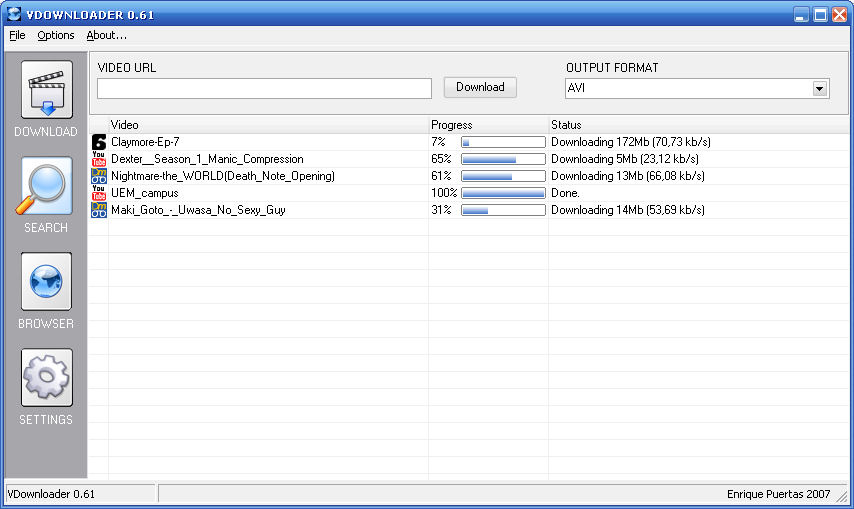Open the File menu
This screenshot has width=854, height=509.
click(17, 35)
